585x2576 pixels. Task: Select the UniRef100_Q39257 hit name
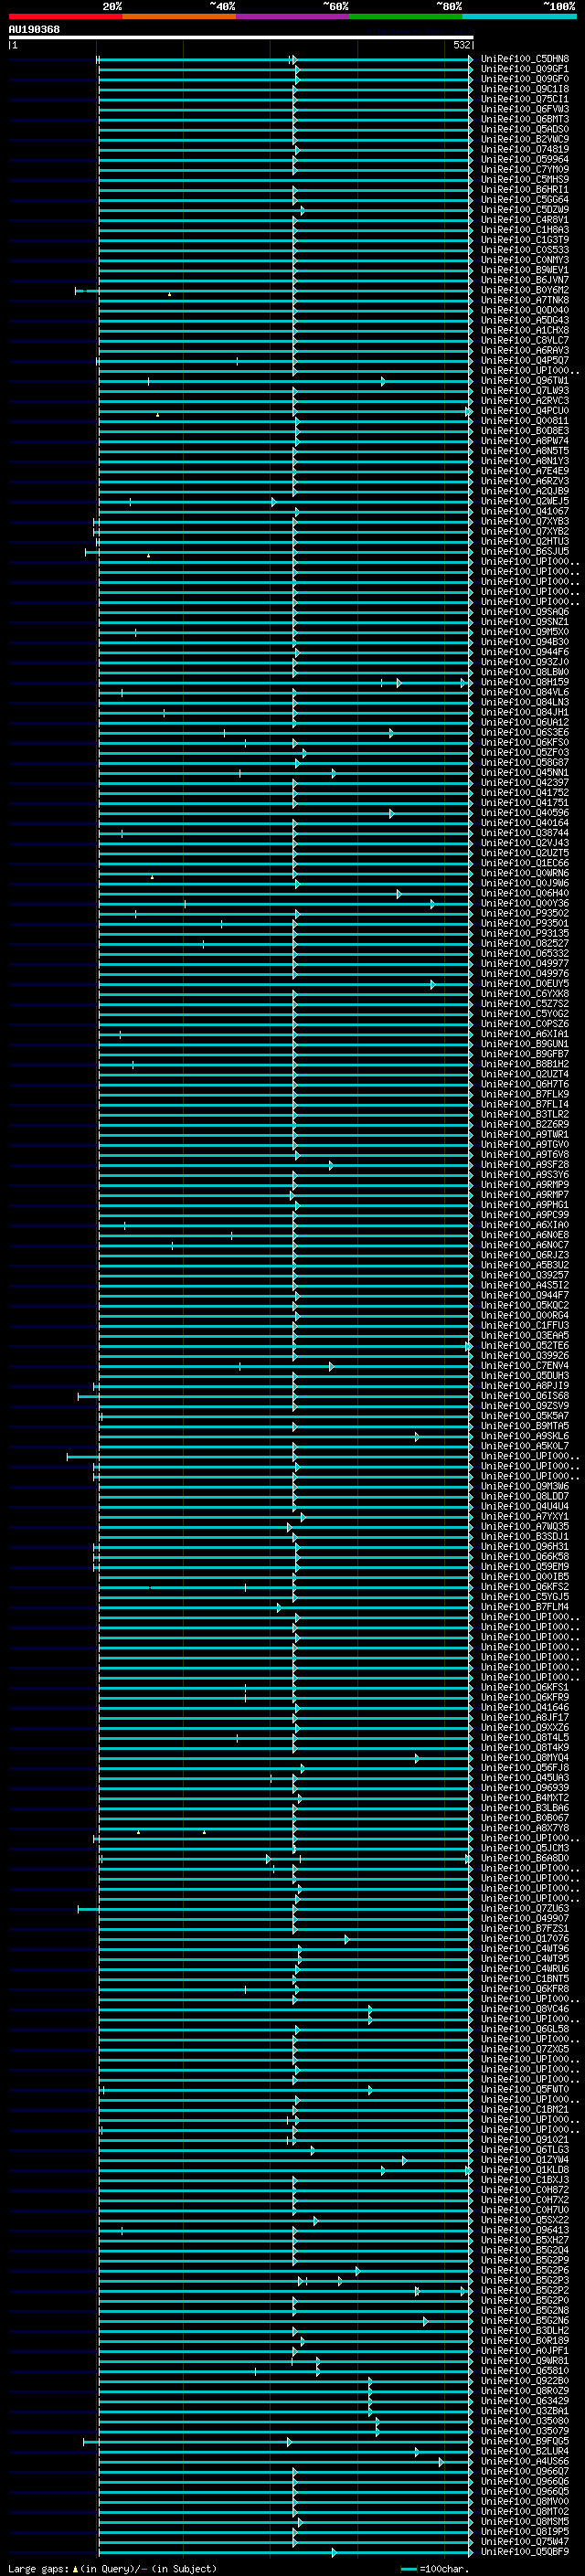point(525,1275)
